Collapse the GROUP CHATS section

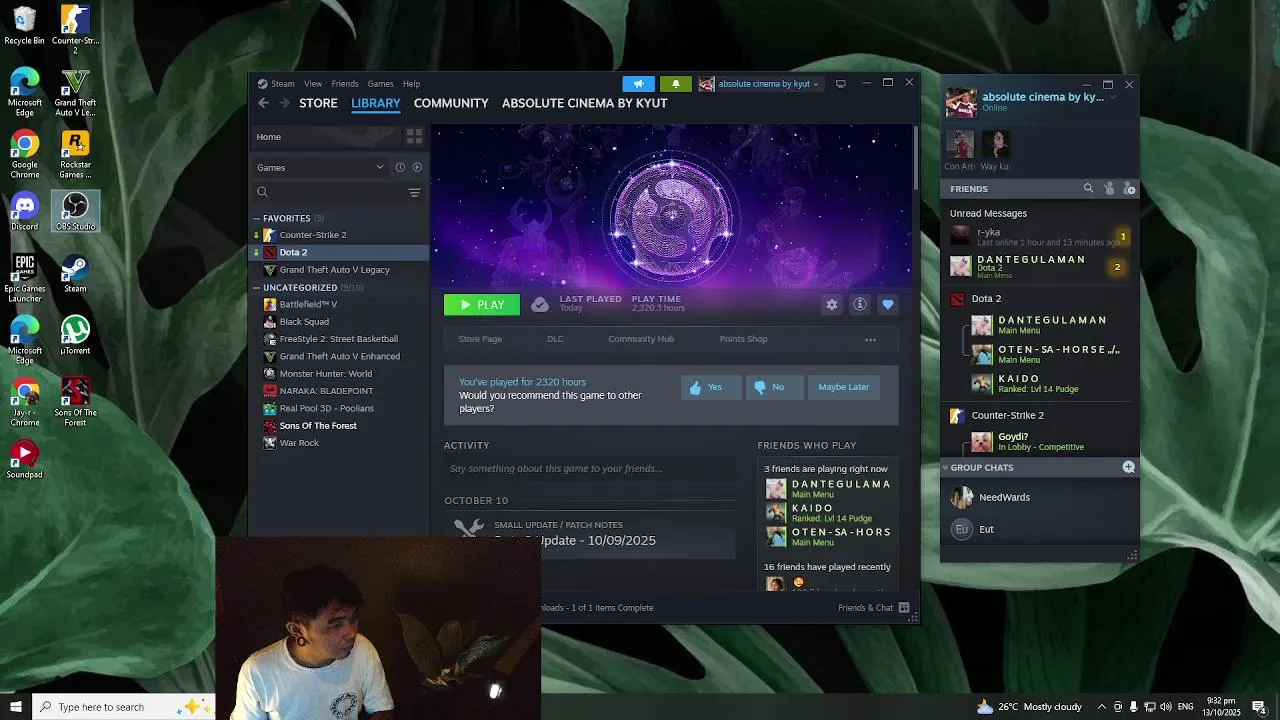[945, 467]
